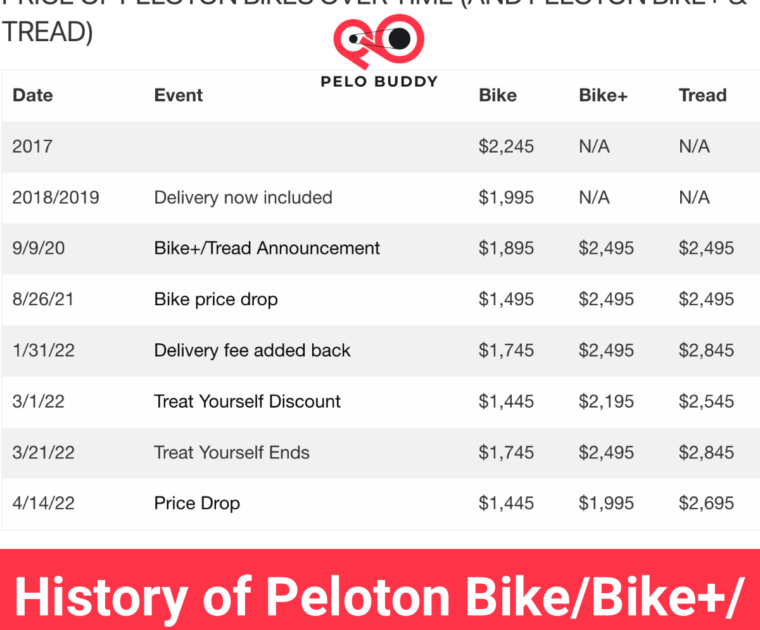The image size is (760, 630).
Task: Click the Date column header
Action: pyautogui.click(x=33, y=96)
